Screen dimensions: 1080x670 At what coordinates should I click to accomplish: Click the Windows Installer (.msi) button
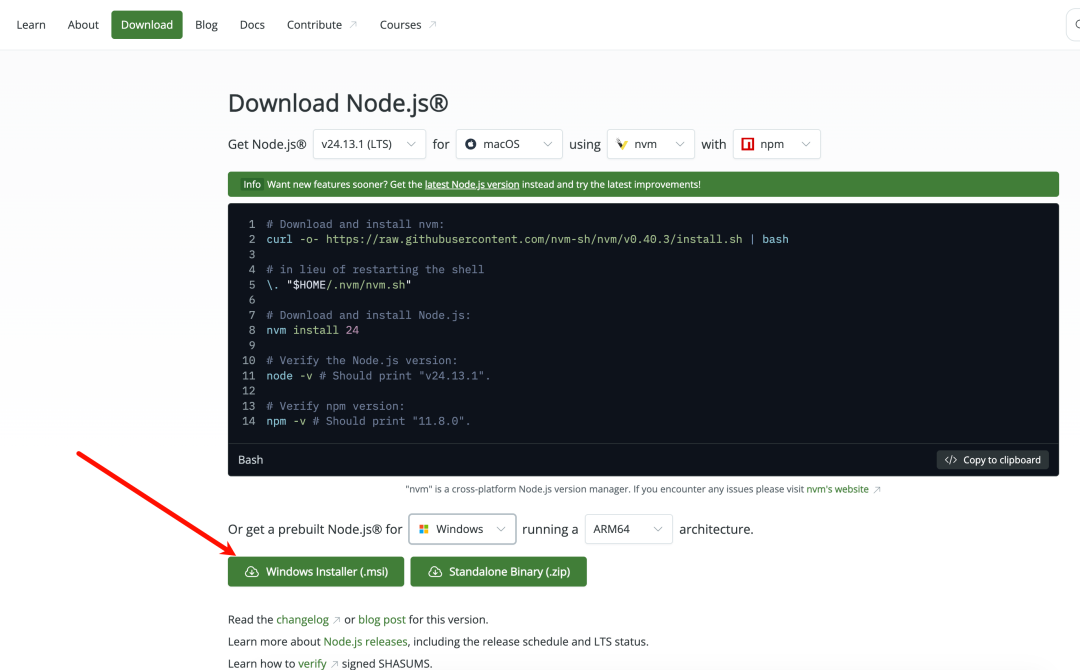(315, 571)
